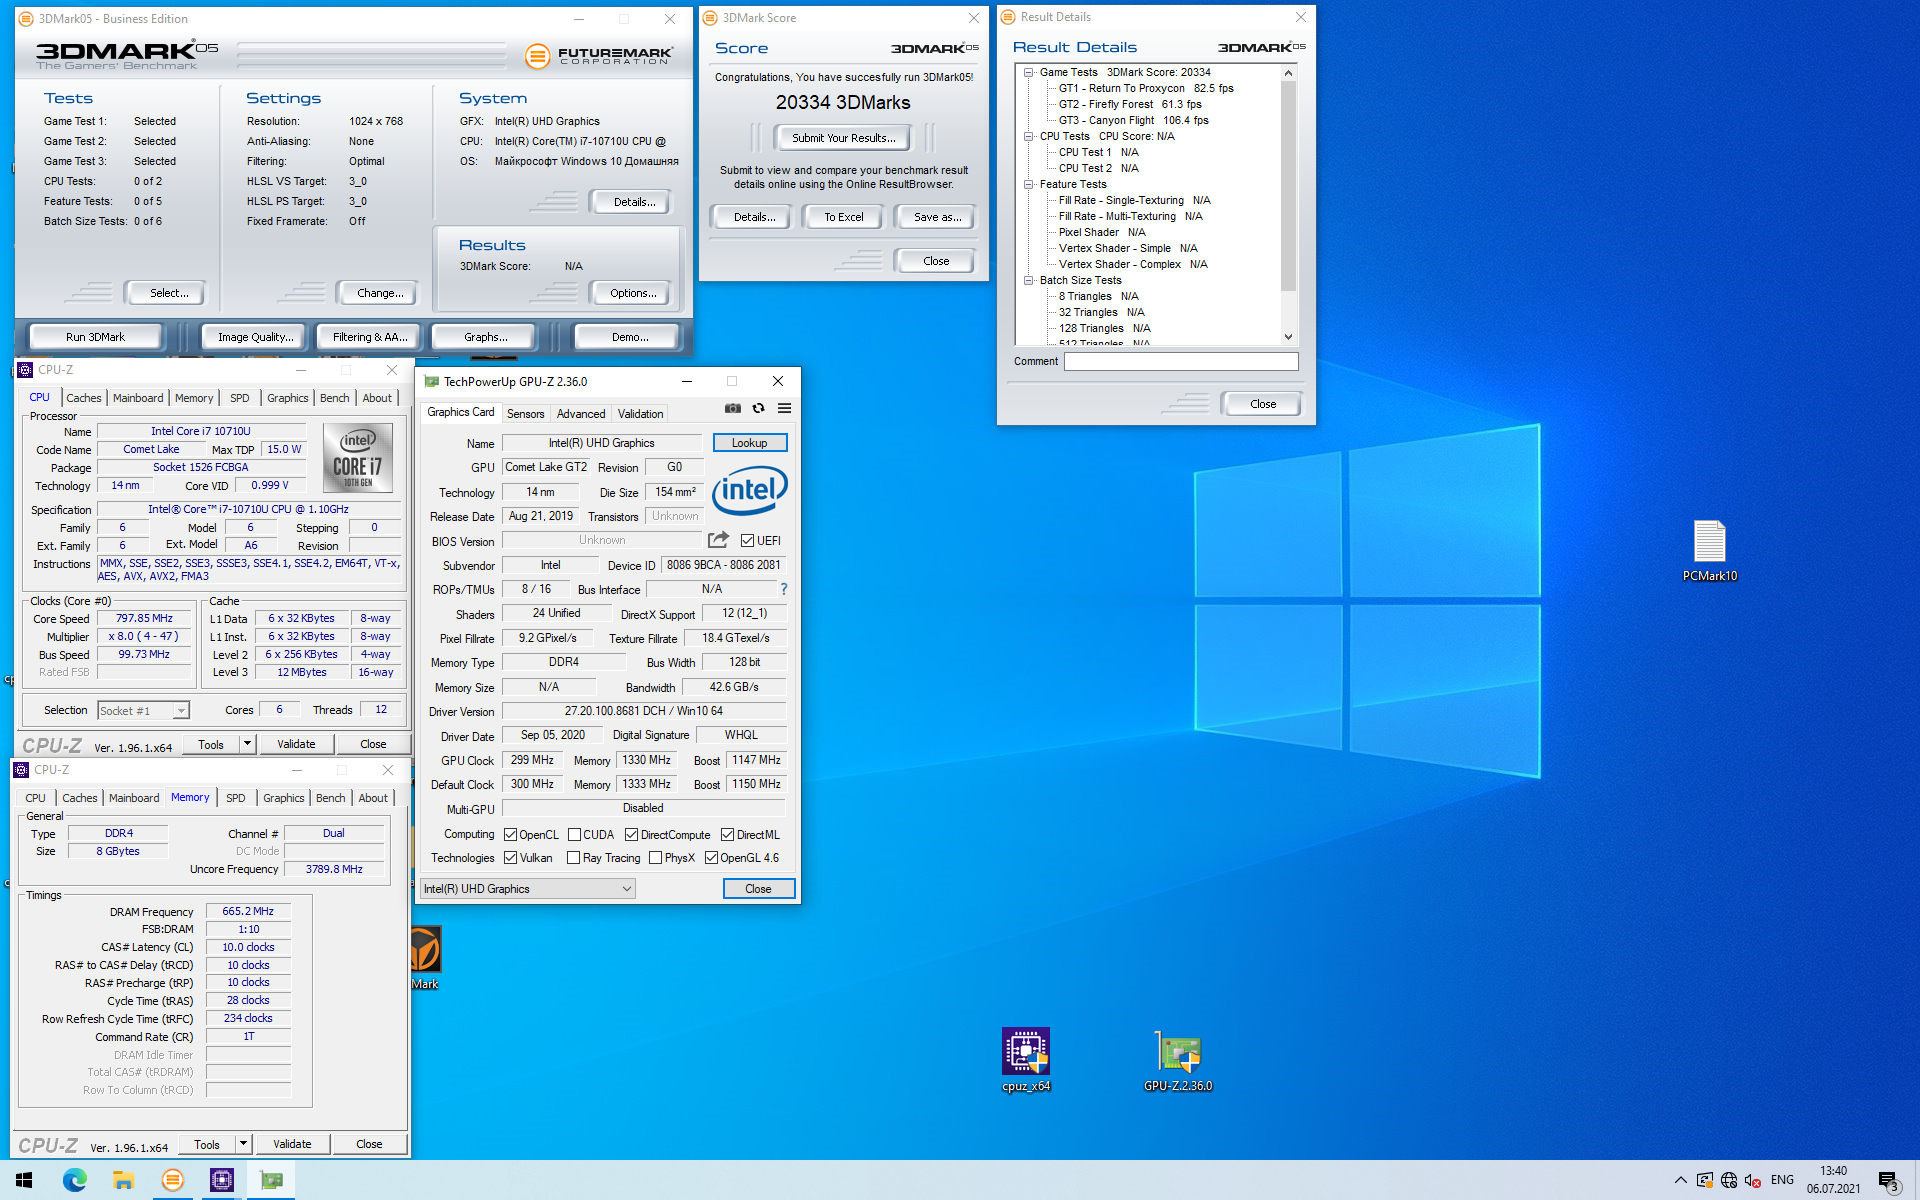Collapse the CPU Tests tree node

coord(1028,136)
